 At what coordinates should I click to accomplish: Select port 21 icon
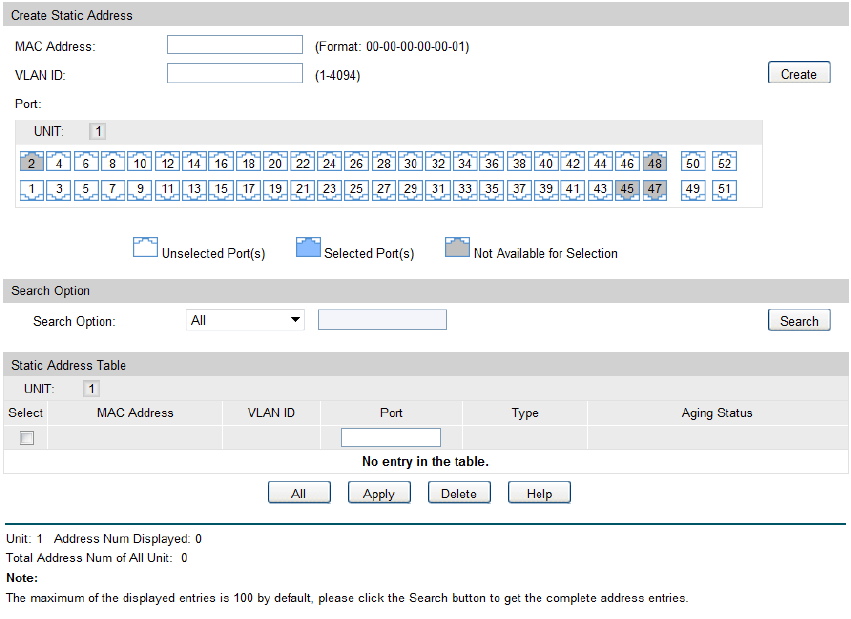(x=302, y=190)
